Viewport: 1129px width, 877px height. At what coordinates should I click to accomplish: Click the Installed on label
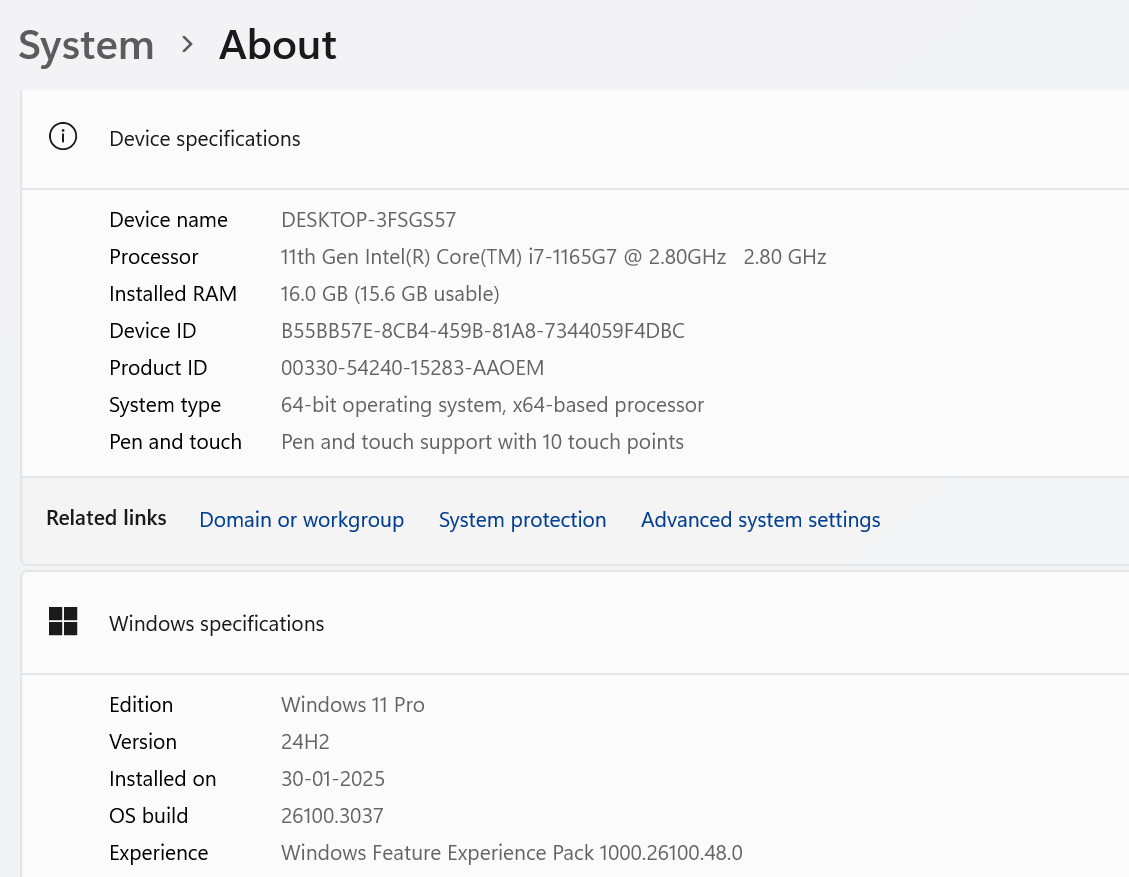click(x=163, y=779)
